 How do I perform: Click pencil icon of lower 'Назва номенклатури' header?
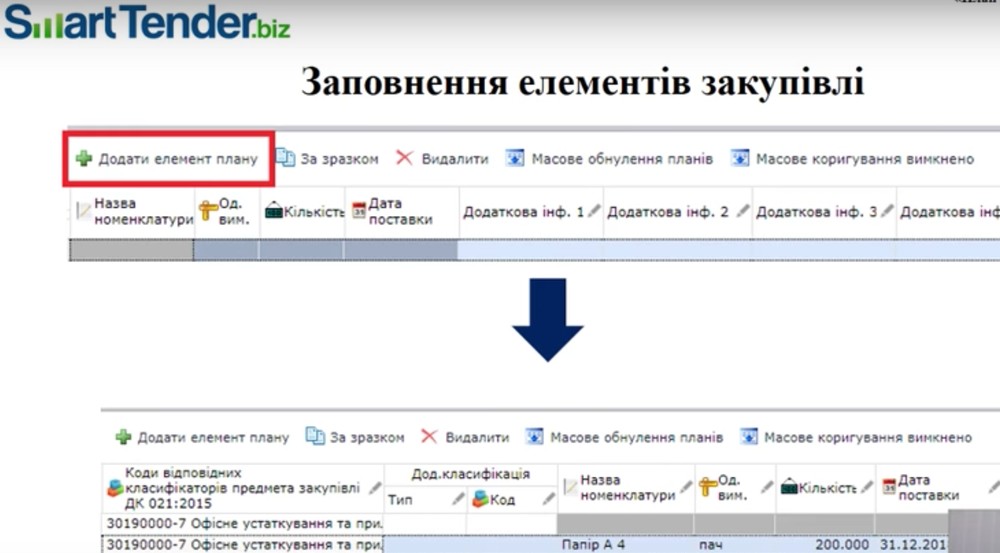tap(686, 487)
